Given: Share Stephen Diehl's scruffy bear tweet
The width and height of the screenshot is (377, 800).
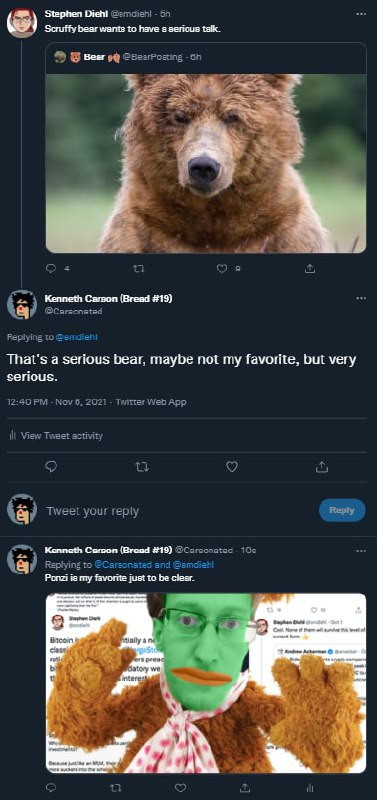Looking at the screenshot, I should click(x=310, y=268).
